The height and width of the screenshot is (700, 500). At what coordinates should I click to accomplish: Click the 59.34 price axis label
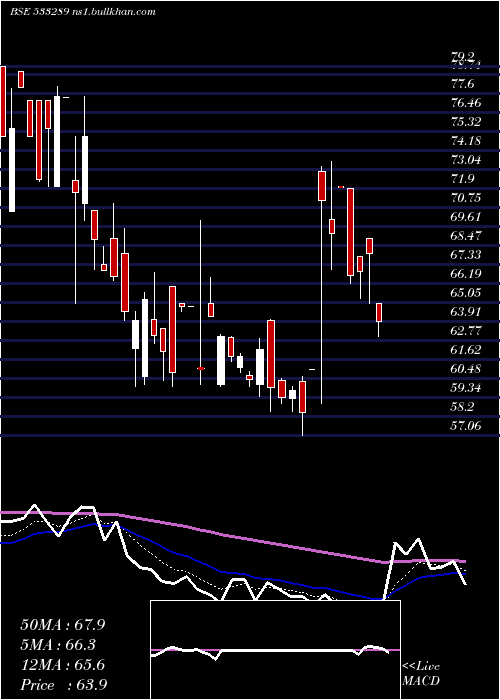pos(466,387)
